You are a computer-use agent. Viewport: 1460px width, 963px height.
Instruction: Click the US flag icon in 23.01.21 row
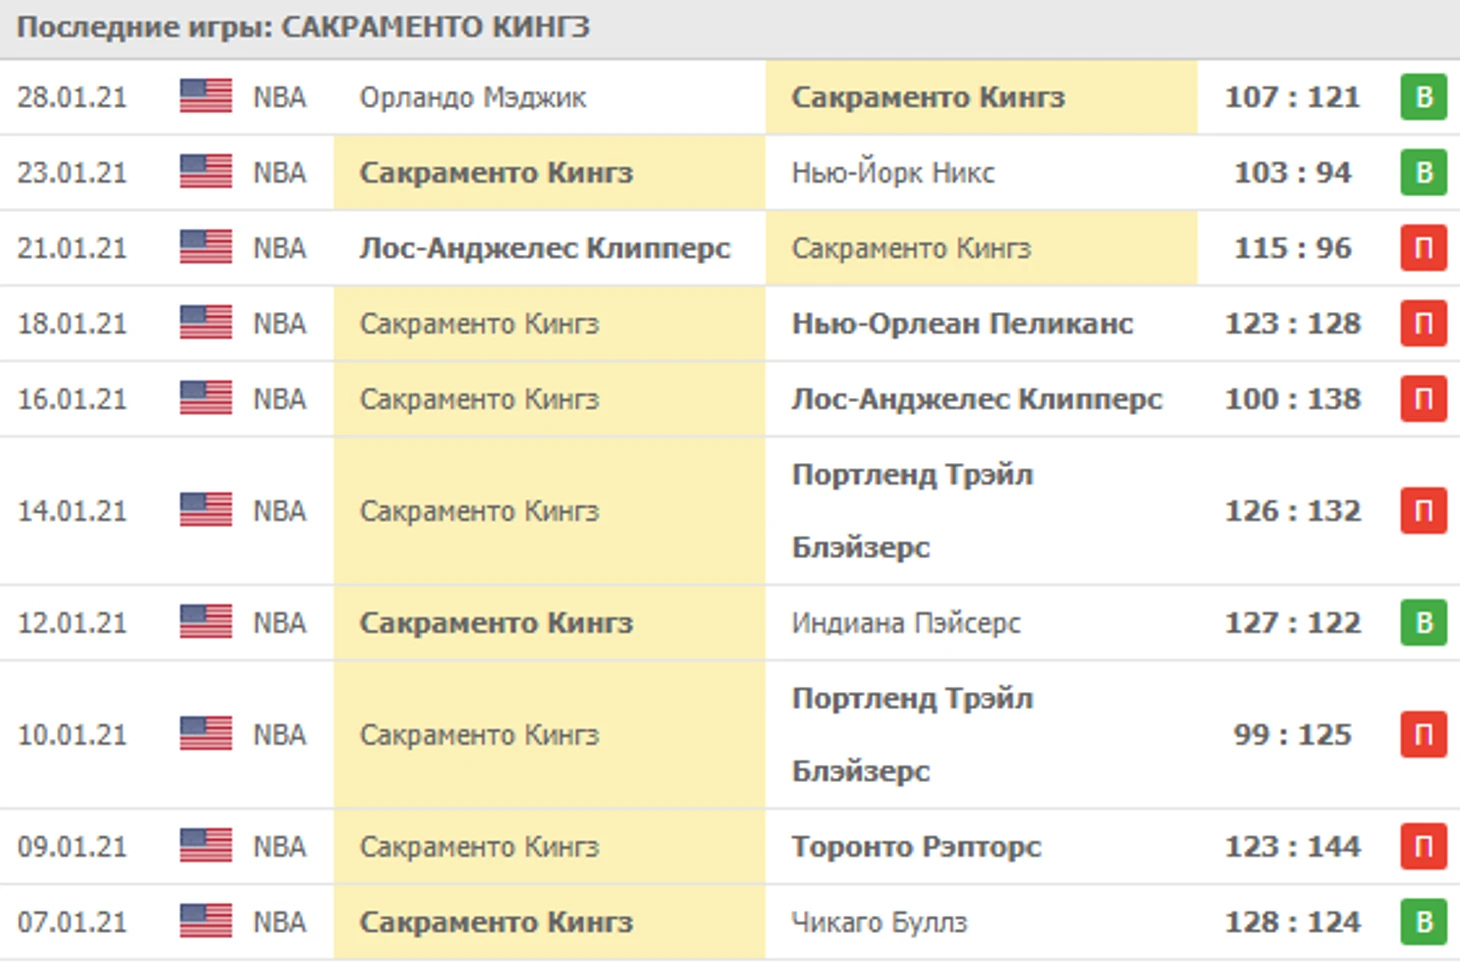pos(205,172)
